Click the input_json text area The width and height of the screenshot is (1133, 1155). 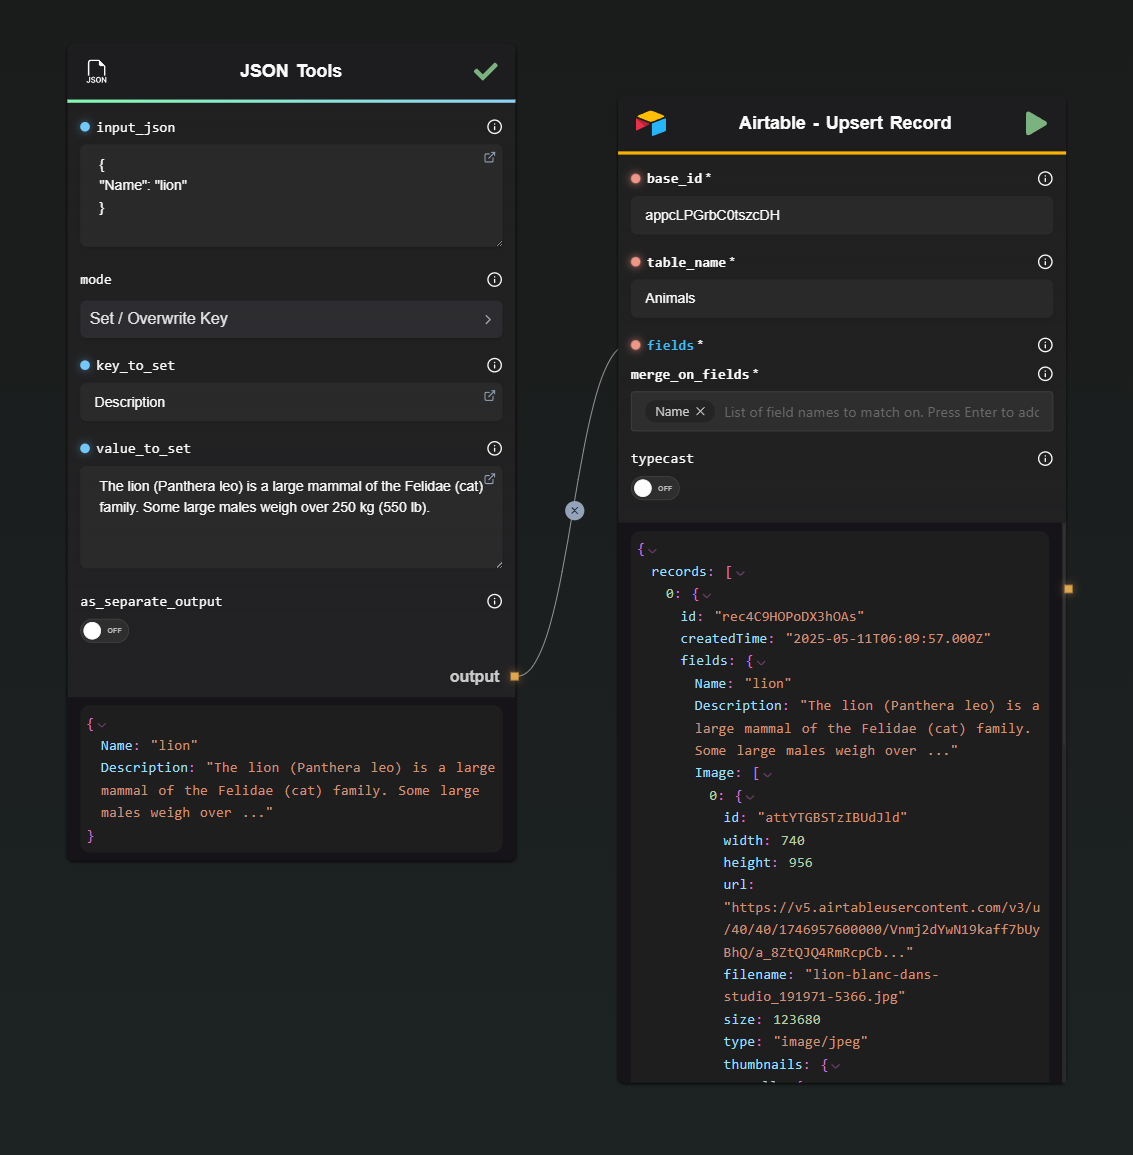coord(291,195)
